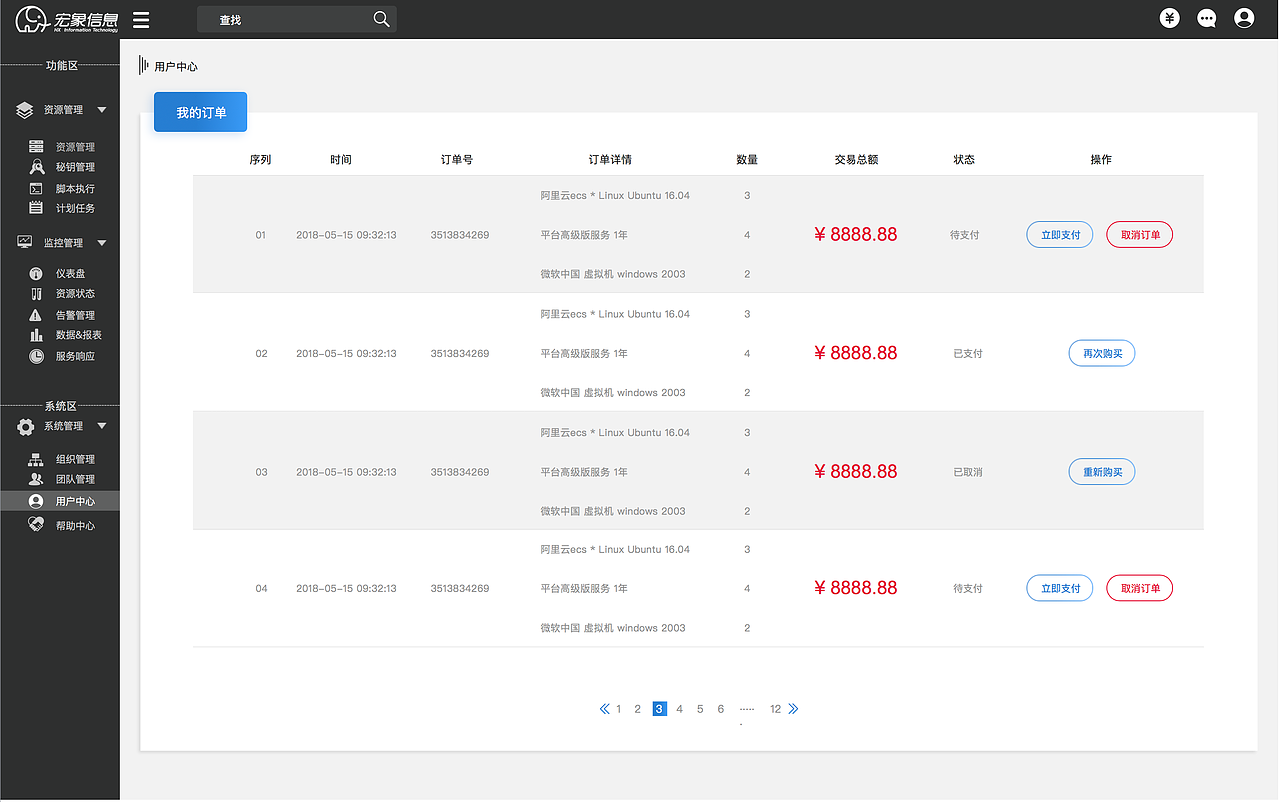Viewport: 1280px width, 802px height.
Task: Open 仪表盘 in the sidebar
Action: (70, 274)
